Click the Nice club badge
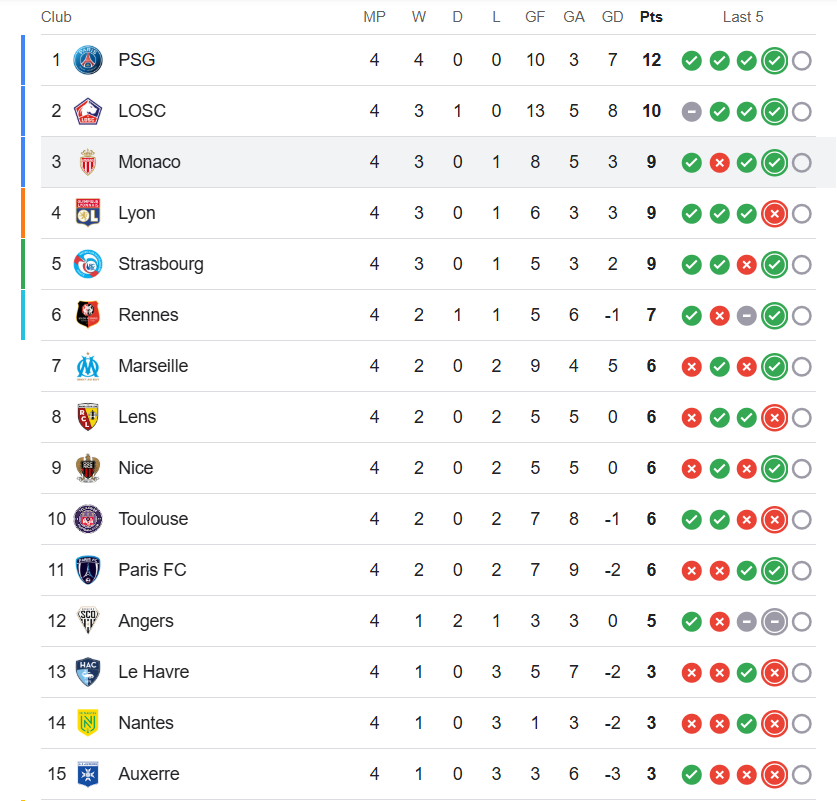Viewport: 837px width, 801px height. click(x=88, y=468)
